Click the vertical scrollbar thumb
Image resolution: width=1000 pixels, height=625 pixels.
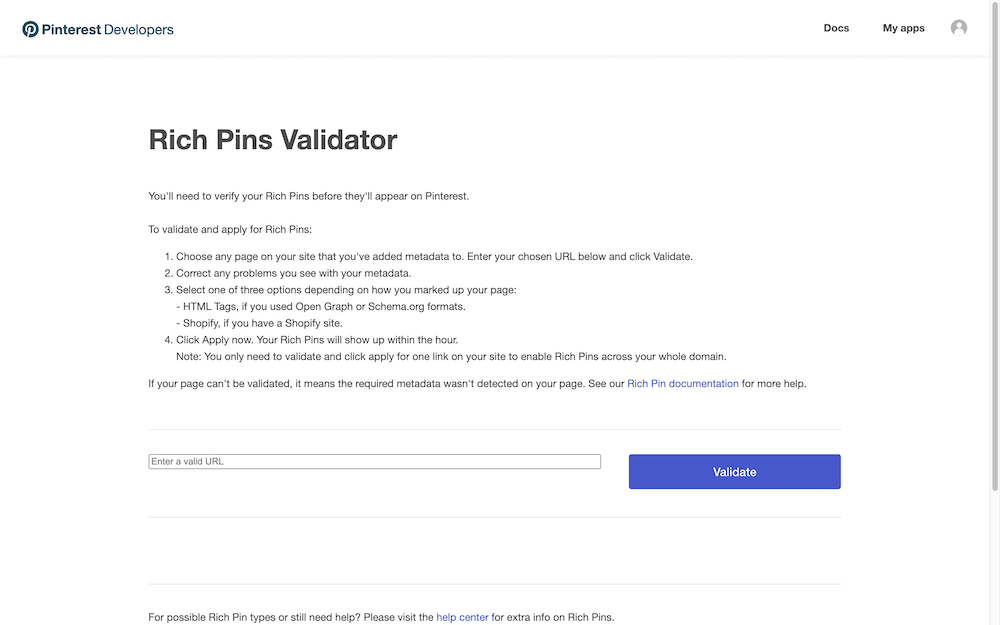[995, 246]
